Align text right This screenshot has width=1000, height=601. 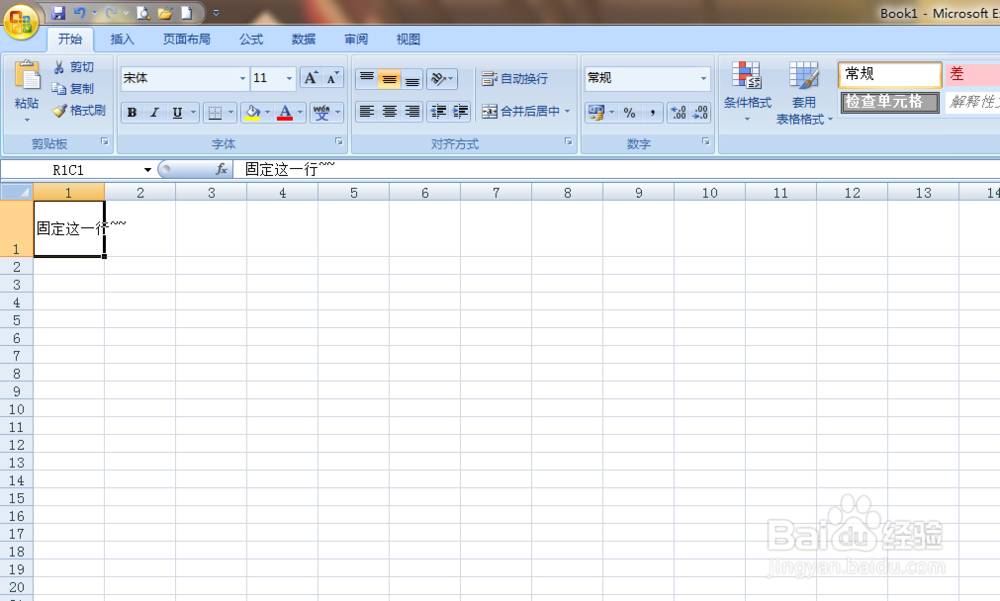coord(413,112)
